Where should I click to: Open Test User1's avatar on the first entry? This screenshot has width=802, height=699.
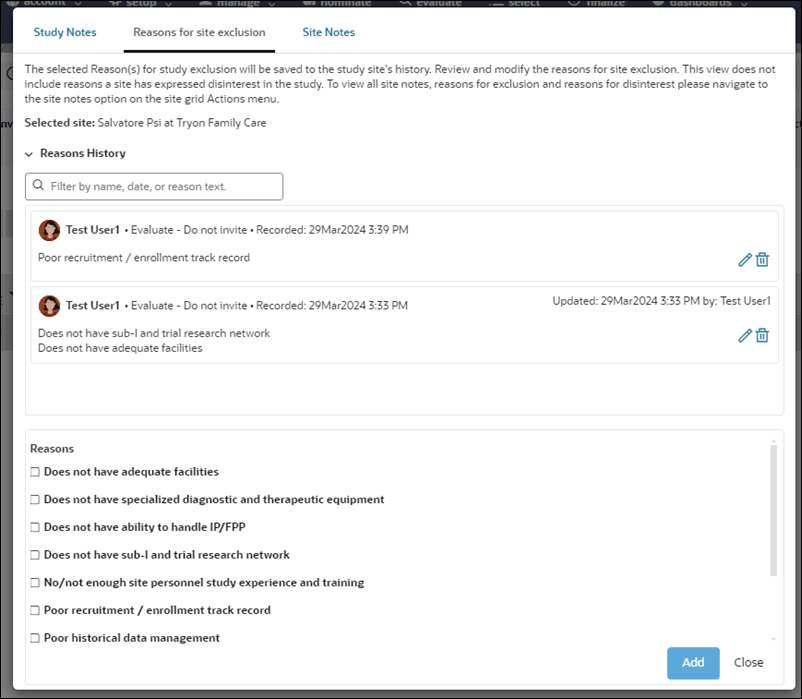(49, 229)
